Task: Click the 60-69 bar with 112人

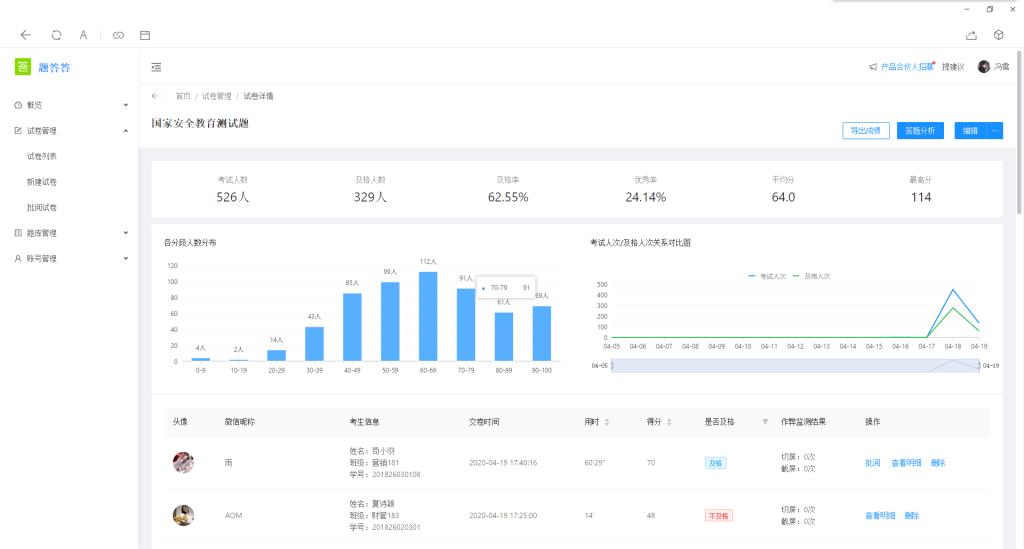Action: pos(428,316)
